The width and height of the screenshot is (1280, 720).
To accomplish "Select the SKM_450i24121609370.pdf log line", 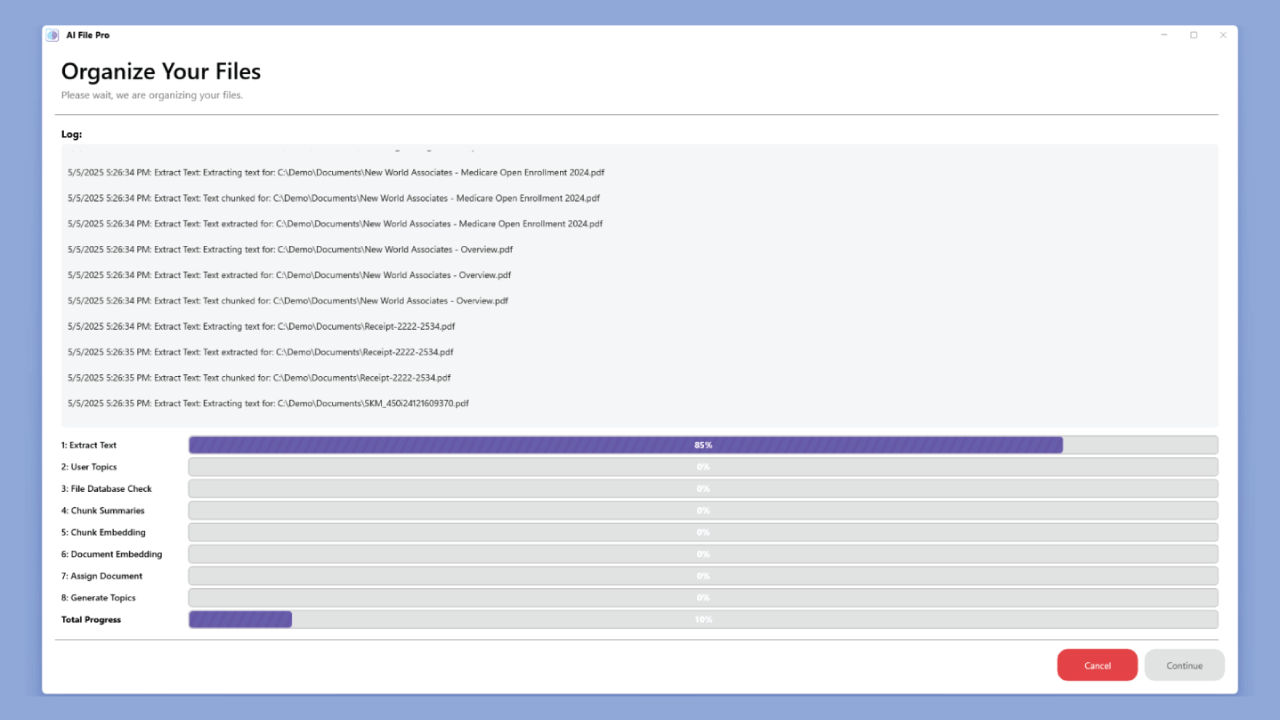I will (x=268, y=403).
